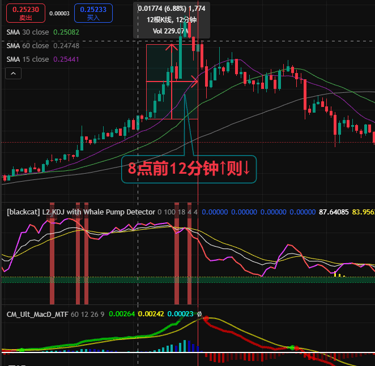Click the KDJ value 87.64085
This screenshot has height=366, width=375.
click(334, 212)
